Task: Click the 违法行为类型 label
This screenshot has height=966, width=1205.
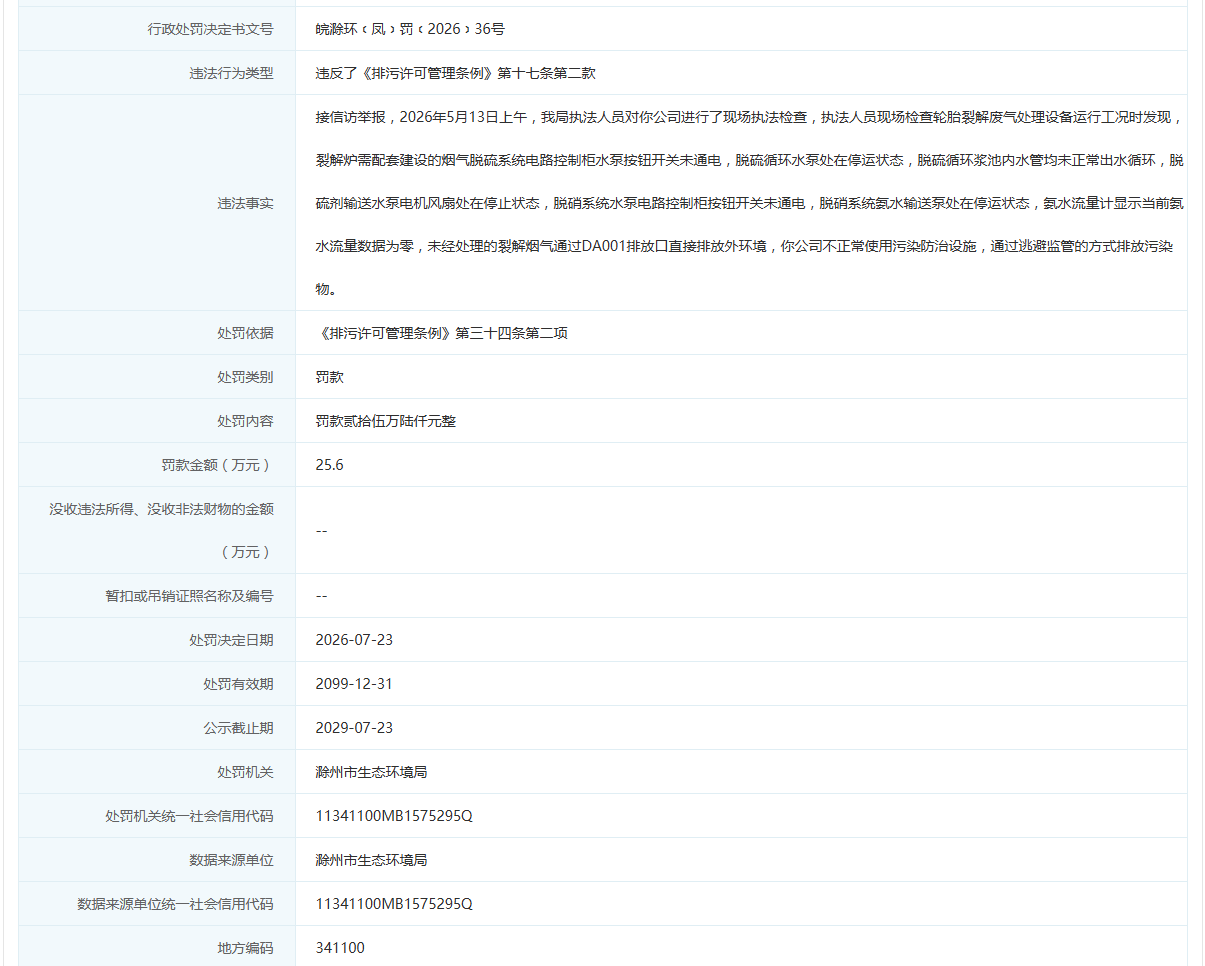Action: coord(231,73)
